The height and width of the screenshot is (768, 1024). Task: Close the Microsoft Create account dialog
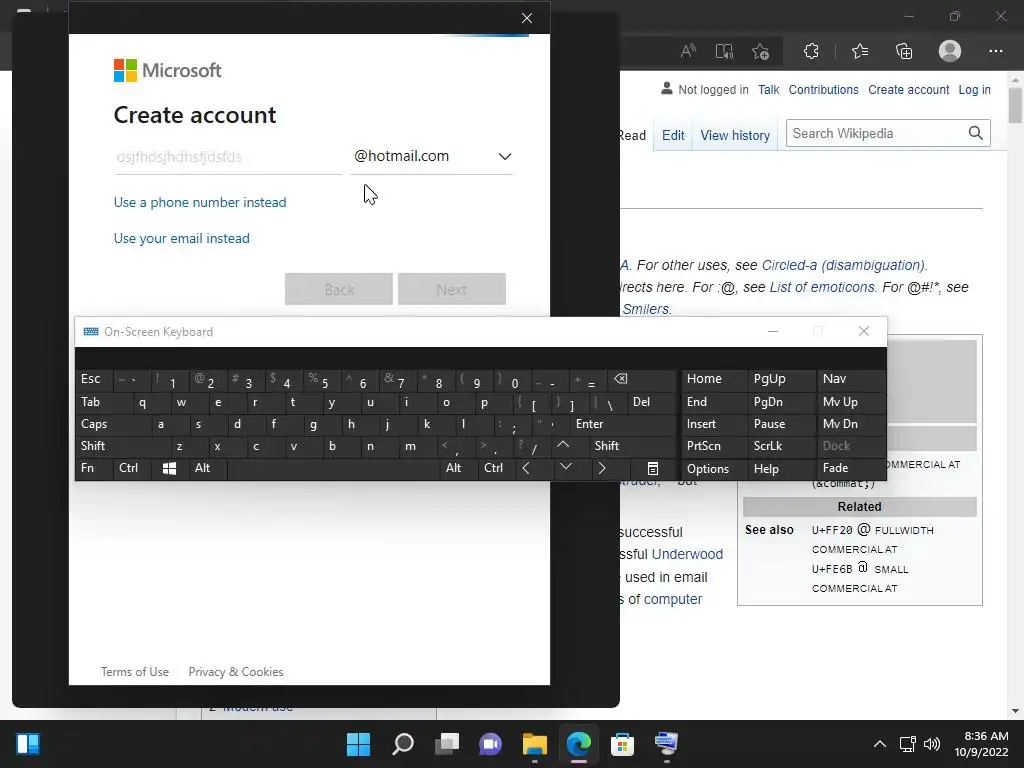pyautogui.click(x=527, y=18)
